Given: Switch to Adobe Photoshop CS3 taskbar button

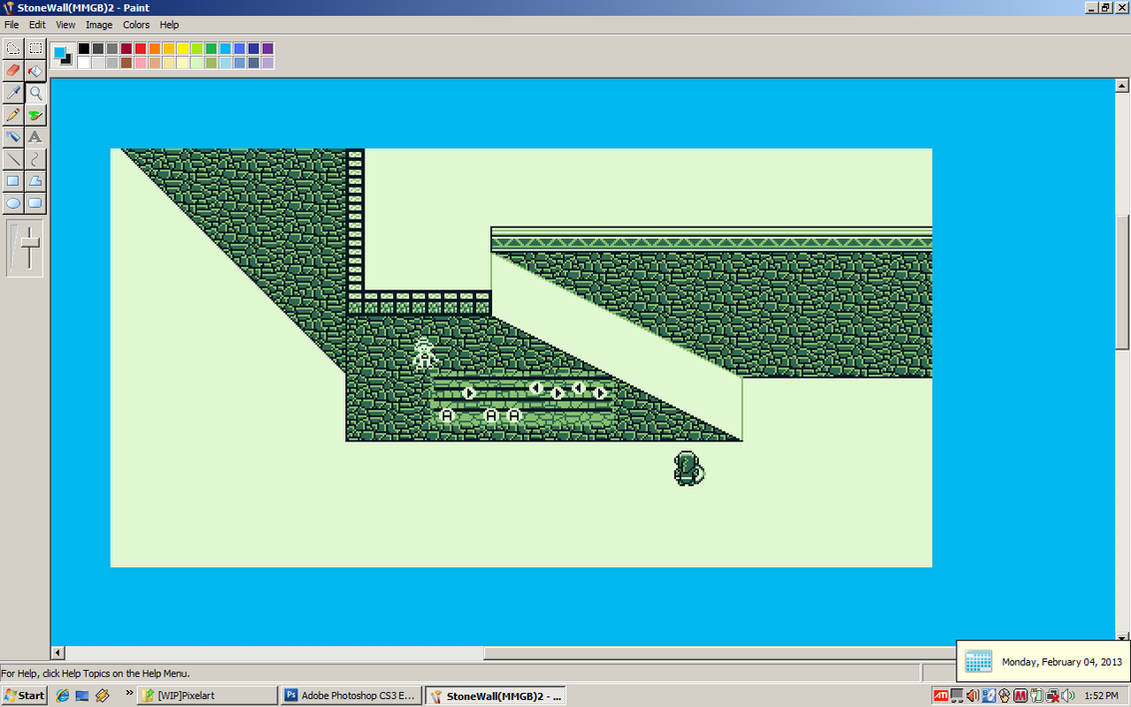Looking at the screenshot, I should [x=351, y=695].
